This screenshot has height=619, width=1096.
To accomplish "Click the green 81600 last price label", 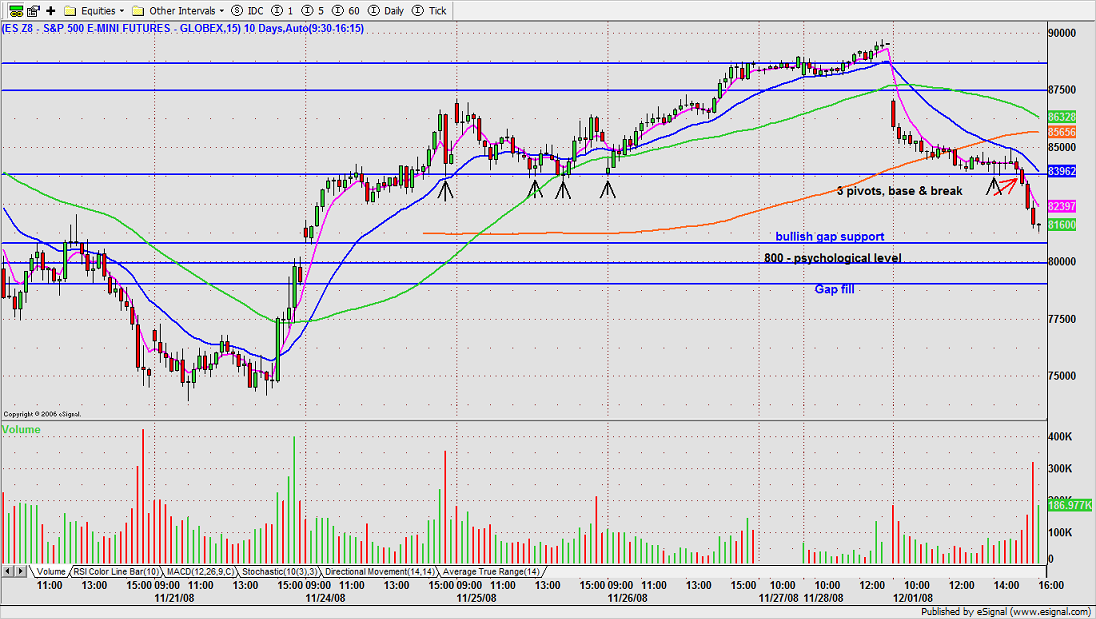I will pyautogui.click(x=1062, y=225).
